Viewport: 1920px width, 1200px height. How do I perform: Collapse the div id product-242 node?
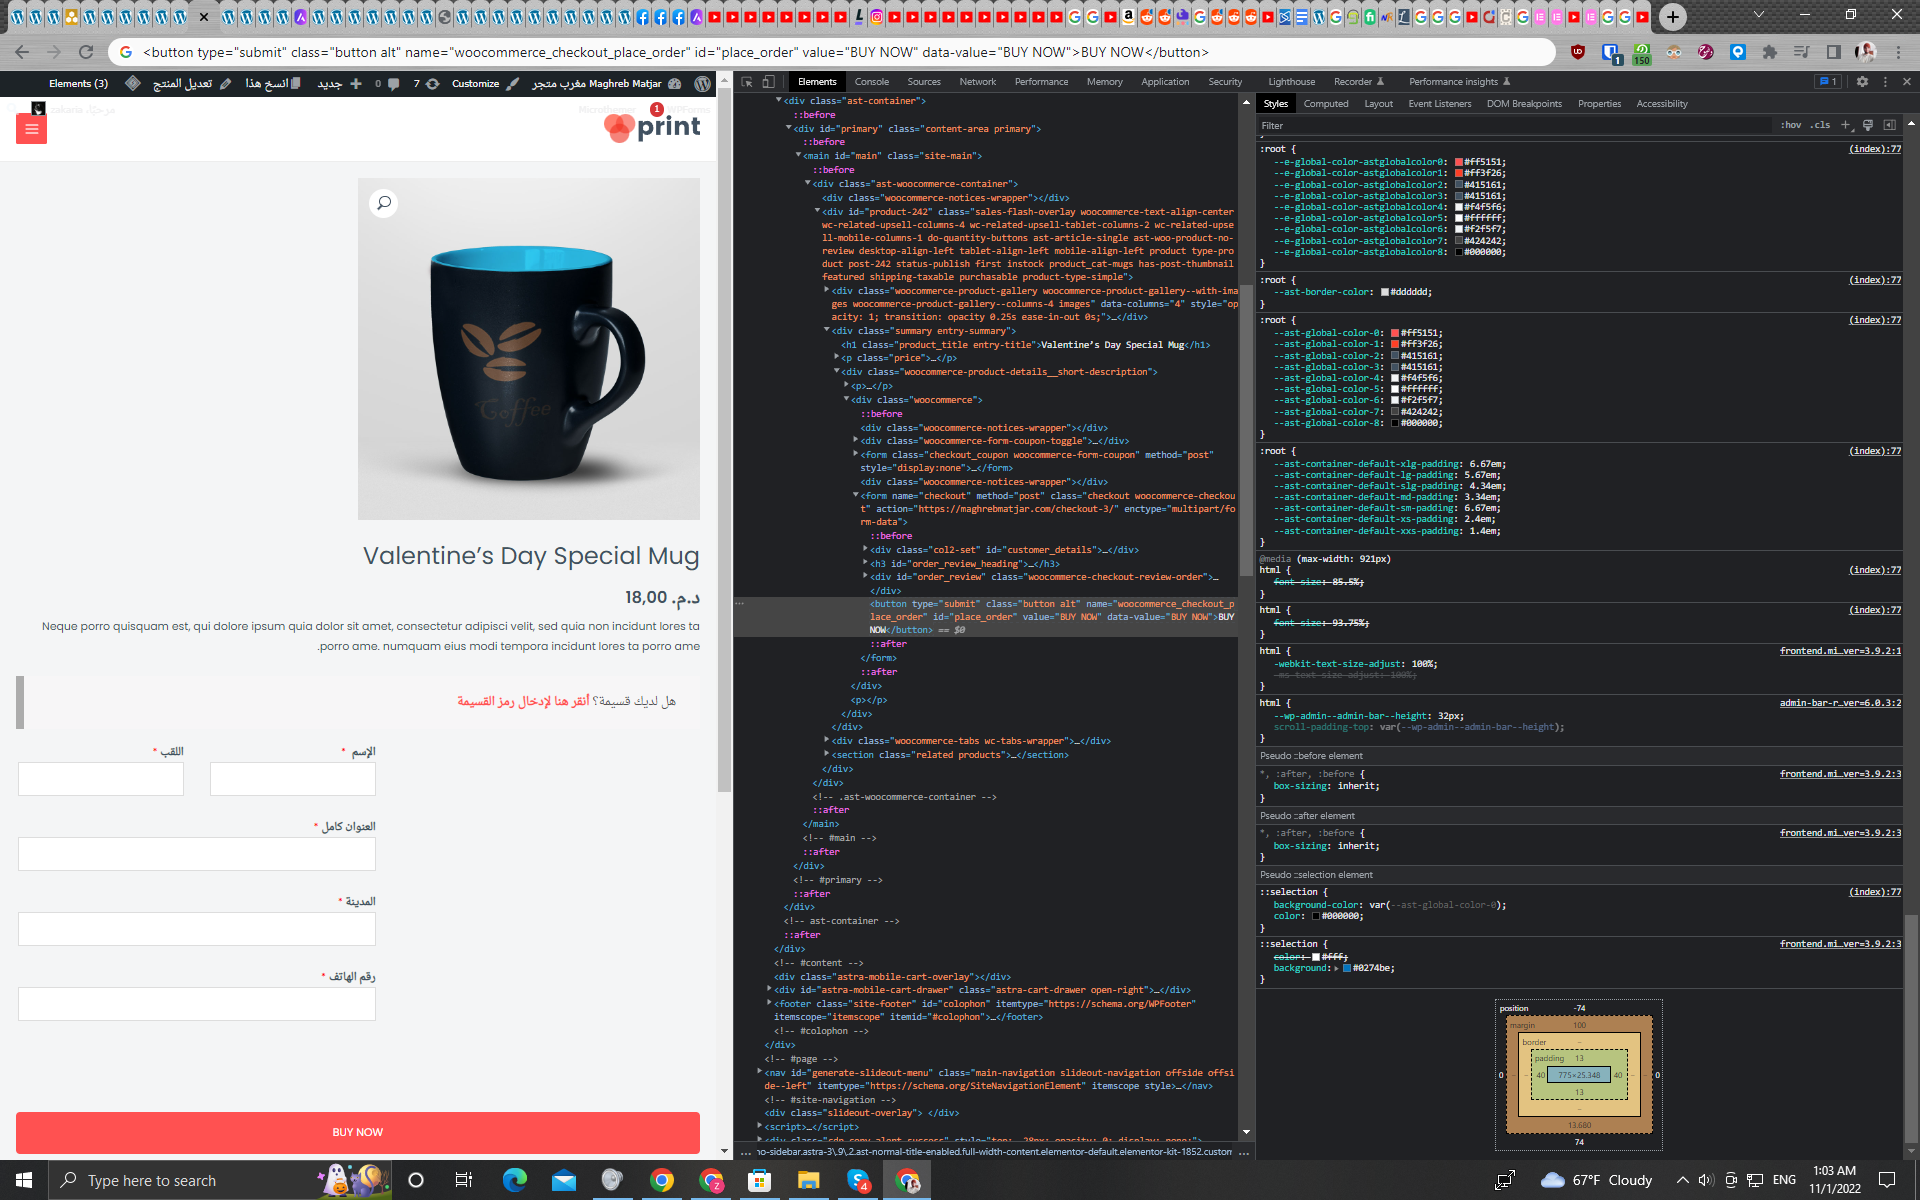click(x=817, y=212)
